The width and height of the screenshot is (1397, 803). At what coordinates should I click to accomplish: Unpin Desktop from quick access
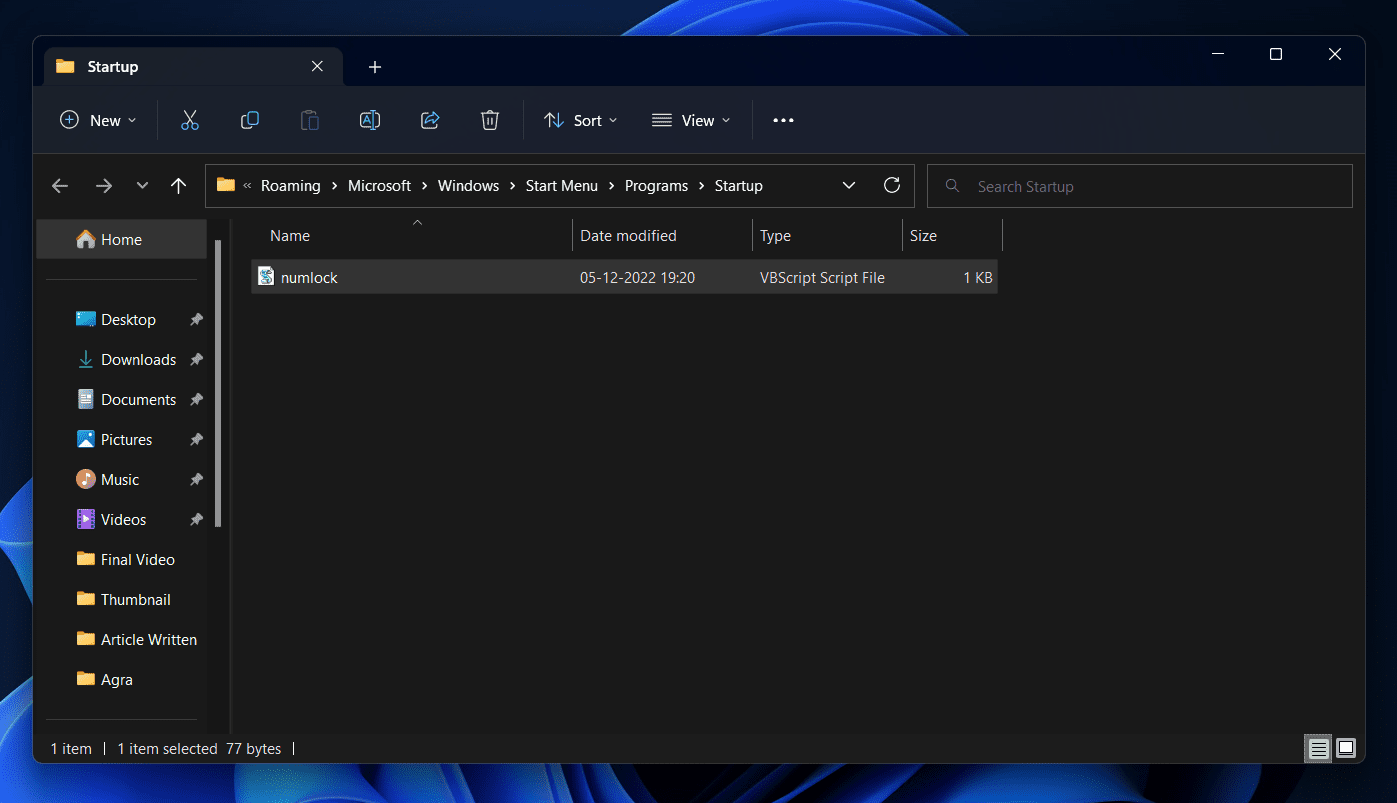(196, 320)
